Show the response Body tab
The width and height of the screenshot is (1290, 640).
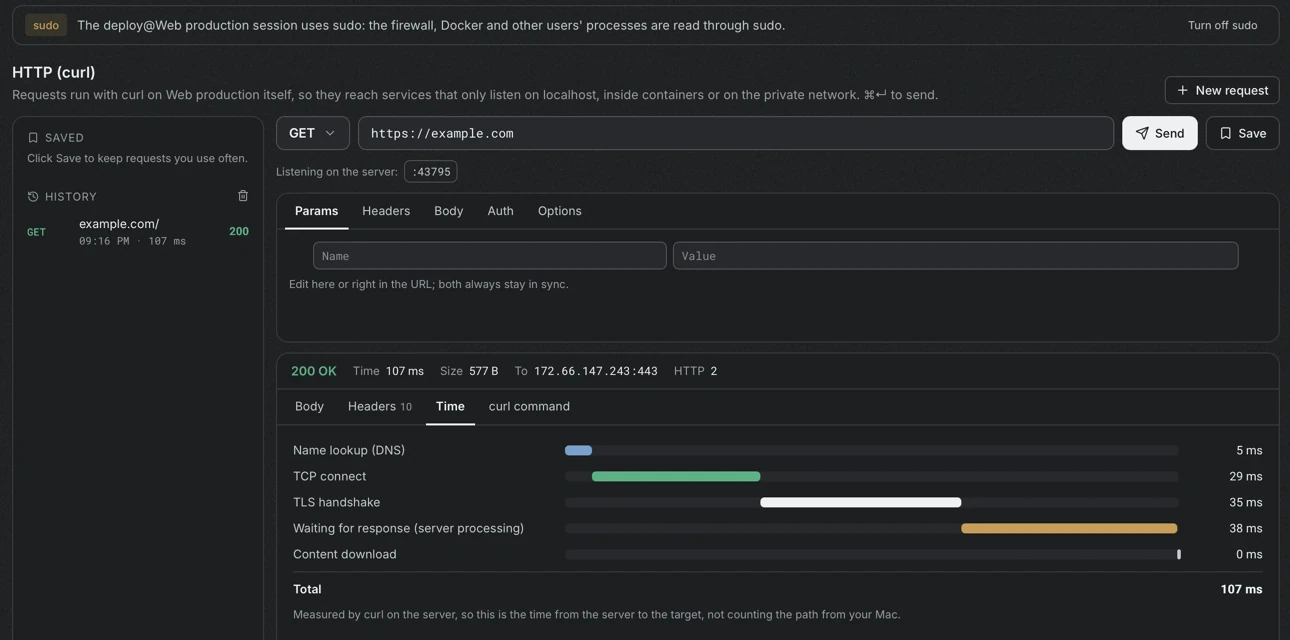tap(309, 406)
